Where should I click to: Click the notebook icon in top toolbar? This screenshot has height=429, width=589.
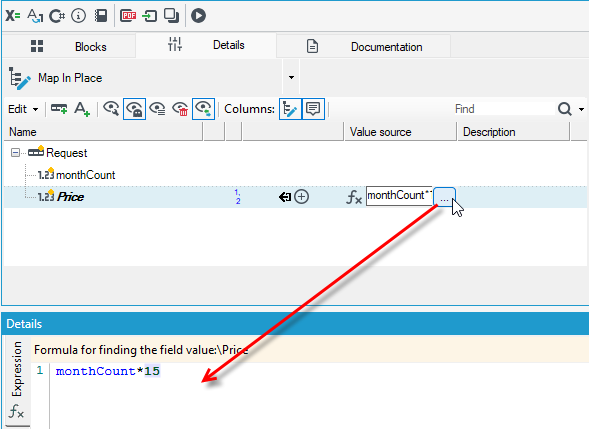[x=101, y=16]
